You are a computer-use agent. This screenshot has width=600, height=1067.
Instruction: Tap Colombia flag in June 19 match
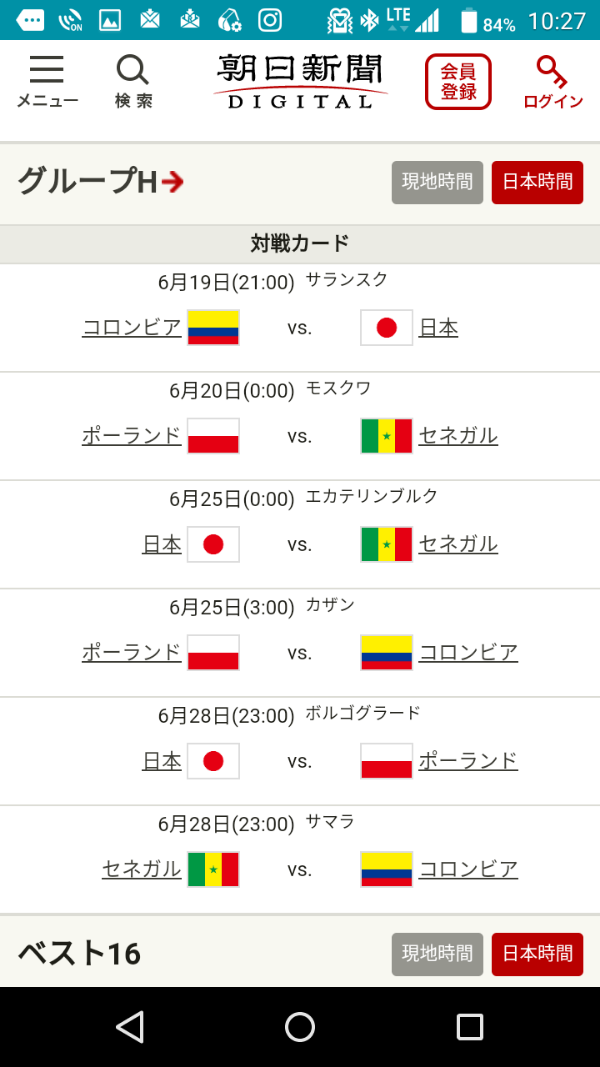pyautogui.click(x=213, y=328)
